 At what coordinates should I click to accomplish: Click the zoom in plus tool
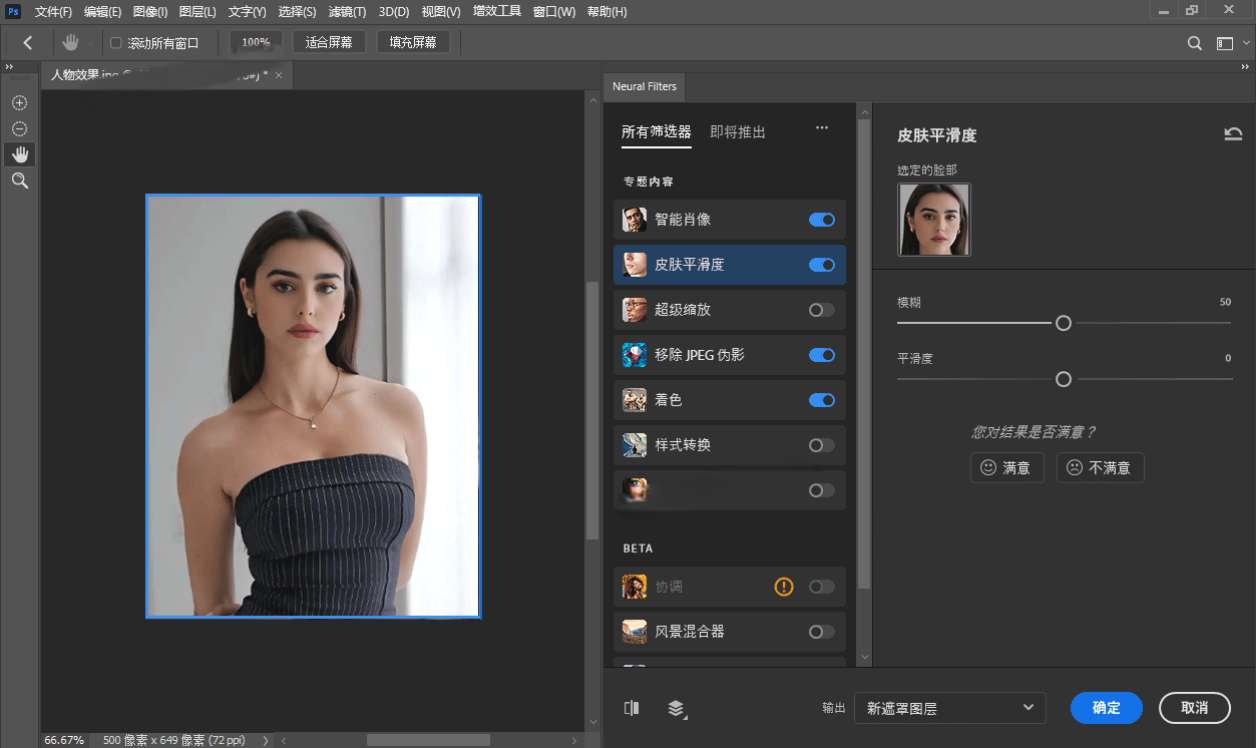(19, 103)
